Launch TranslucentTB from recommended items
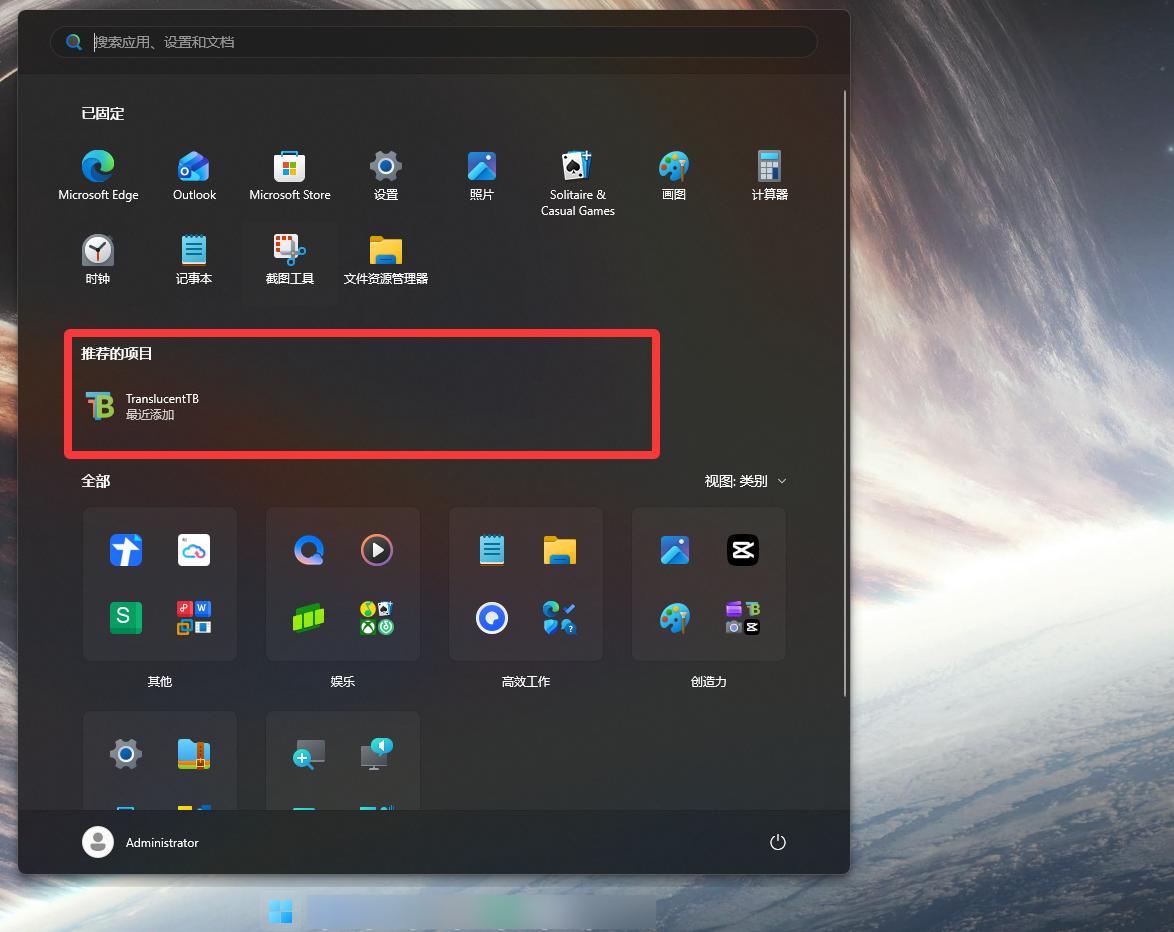Screen dimensions: 1174x932 coord(142,406)
